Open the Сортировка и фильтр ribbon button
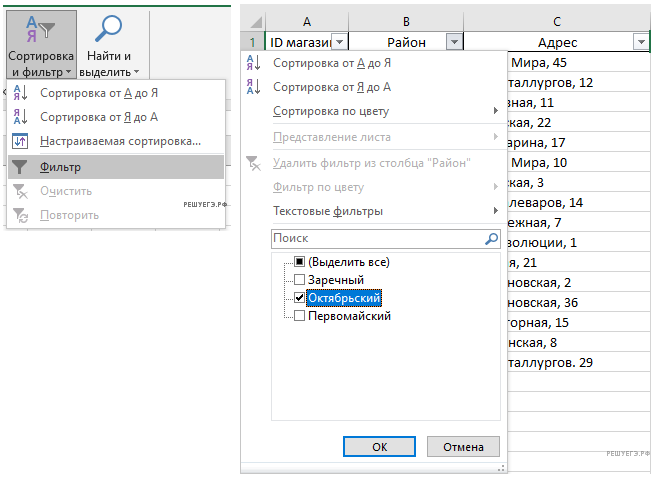The width and height of the screenshot is (654, 480). pos(40,45)
